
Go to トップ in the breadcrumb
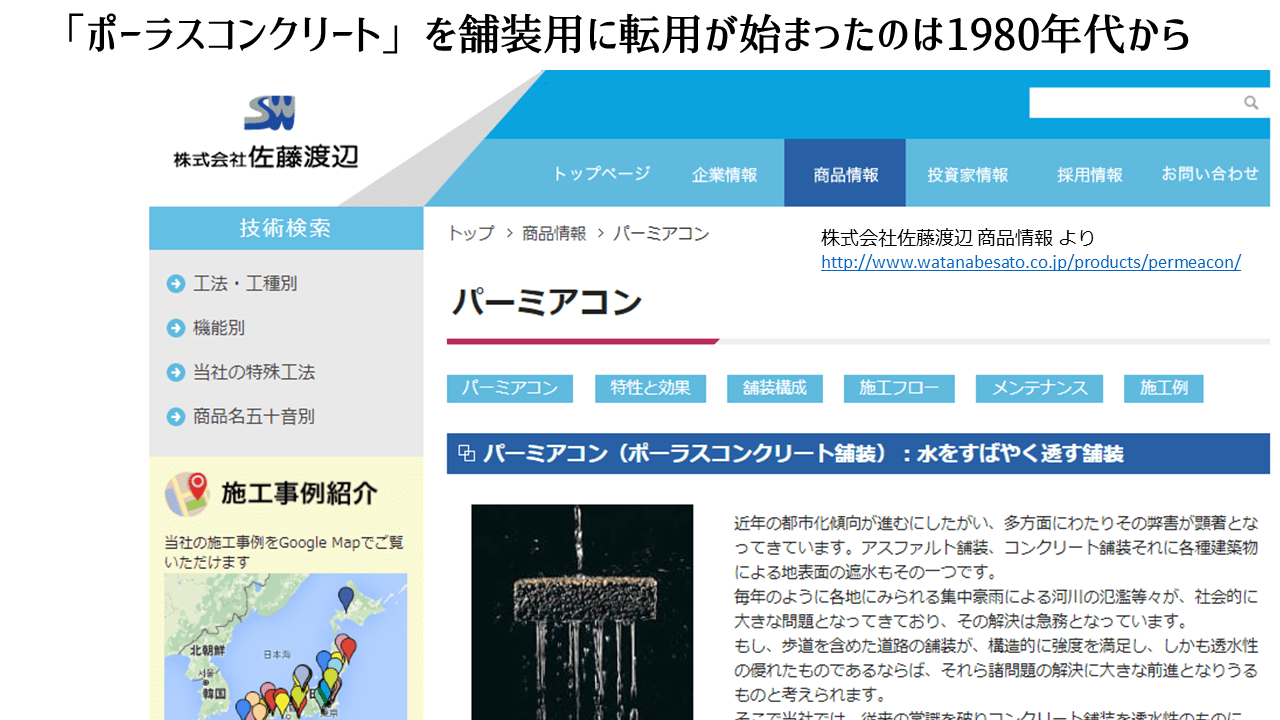coord(471,233)
